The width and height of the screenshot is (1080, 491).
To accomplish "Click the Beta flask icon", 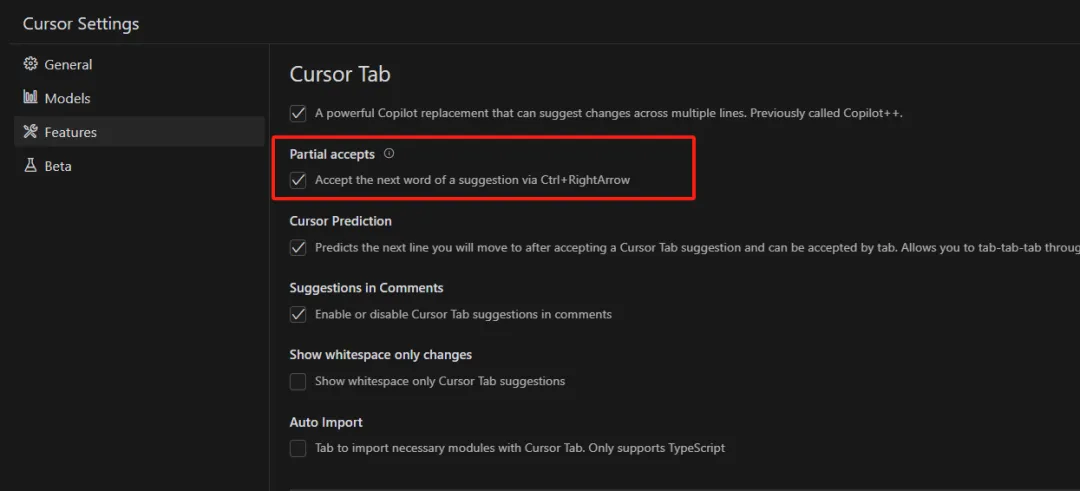I will (30, 166).
